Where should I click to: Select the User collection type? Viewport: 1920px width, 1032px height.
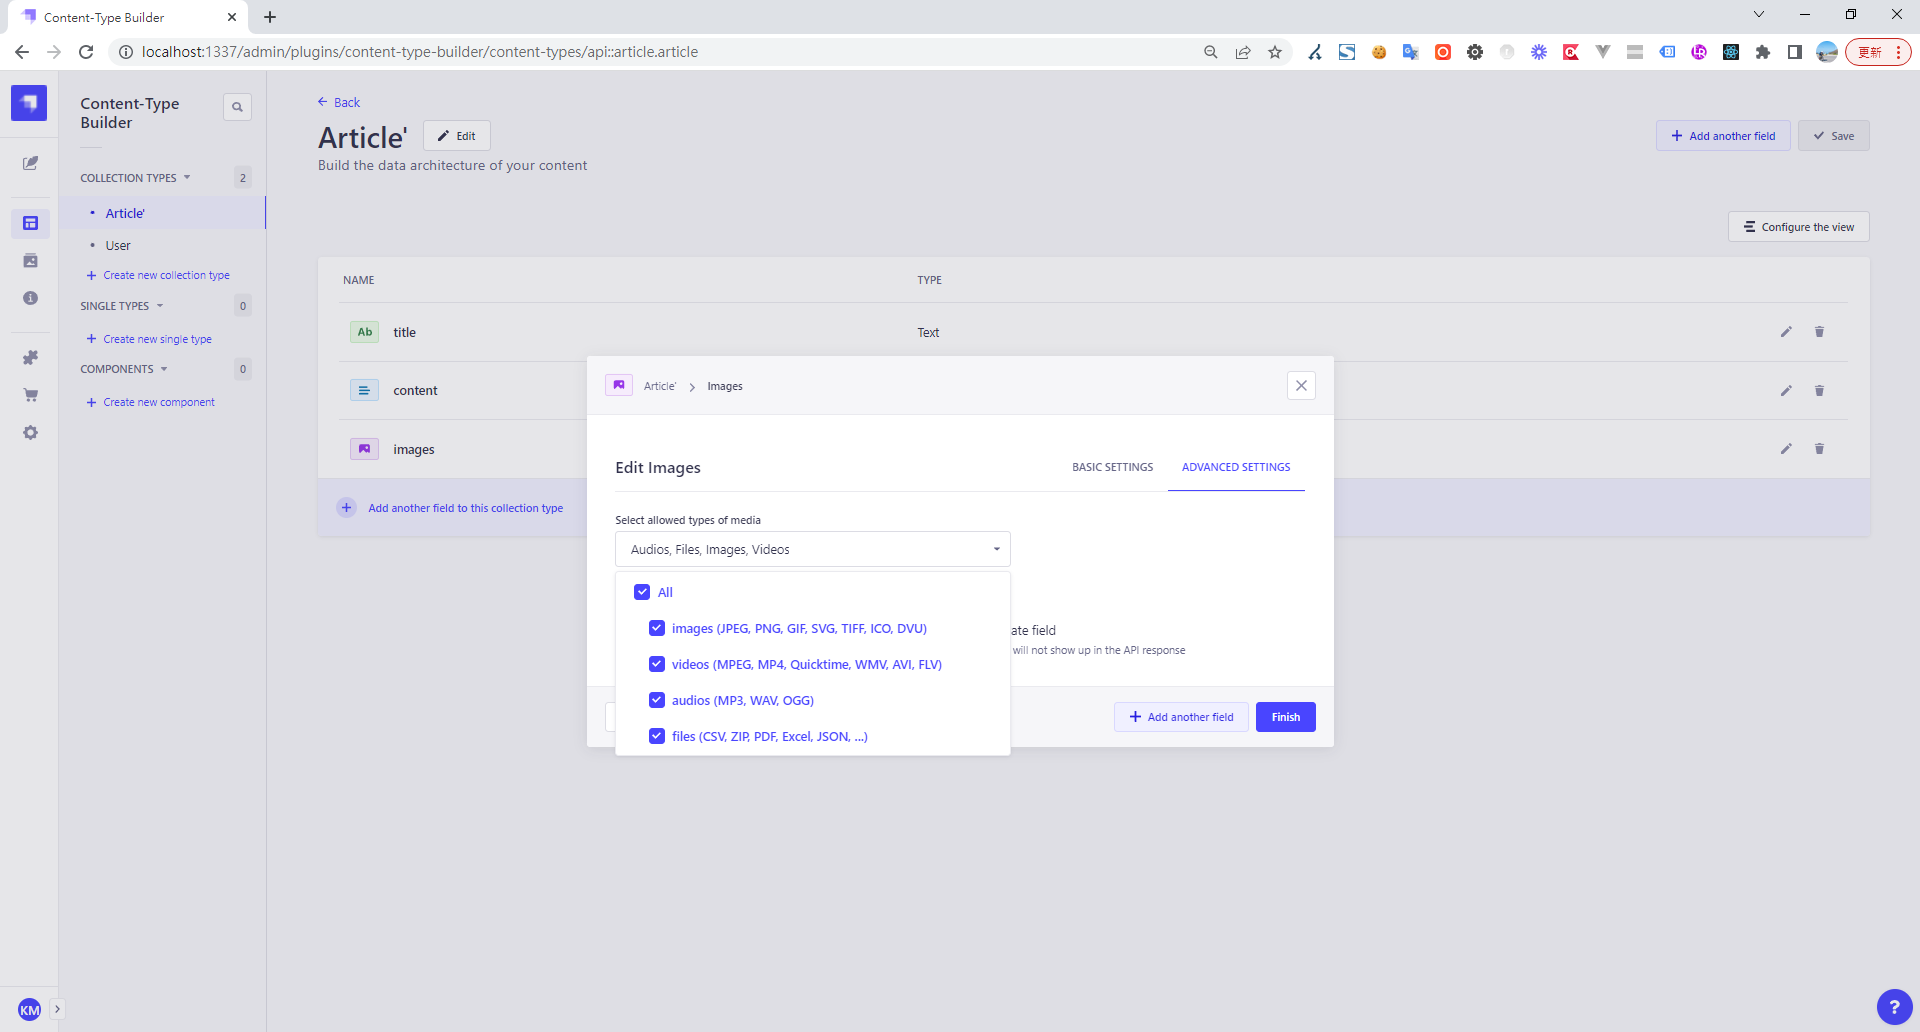pos(118,246)
